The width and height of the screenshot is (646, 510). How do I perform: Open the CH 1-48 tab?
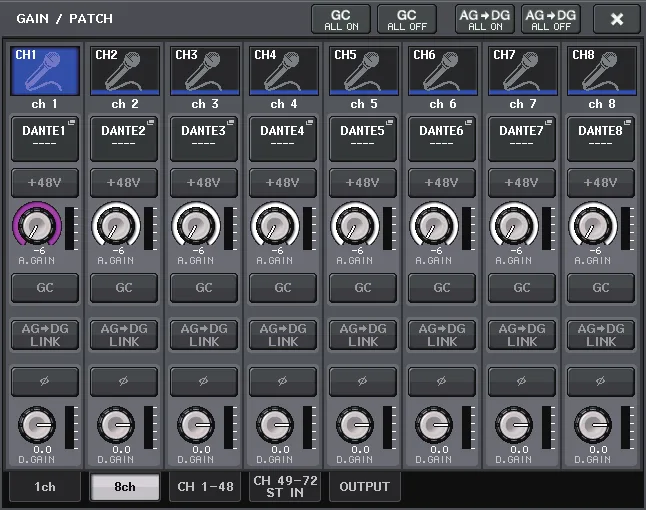pyautogui.click(x=205, y=487)
